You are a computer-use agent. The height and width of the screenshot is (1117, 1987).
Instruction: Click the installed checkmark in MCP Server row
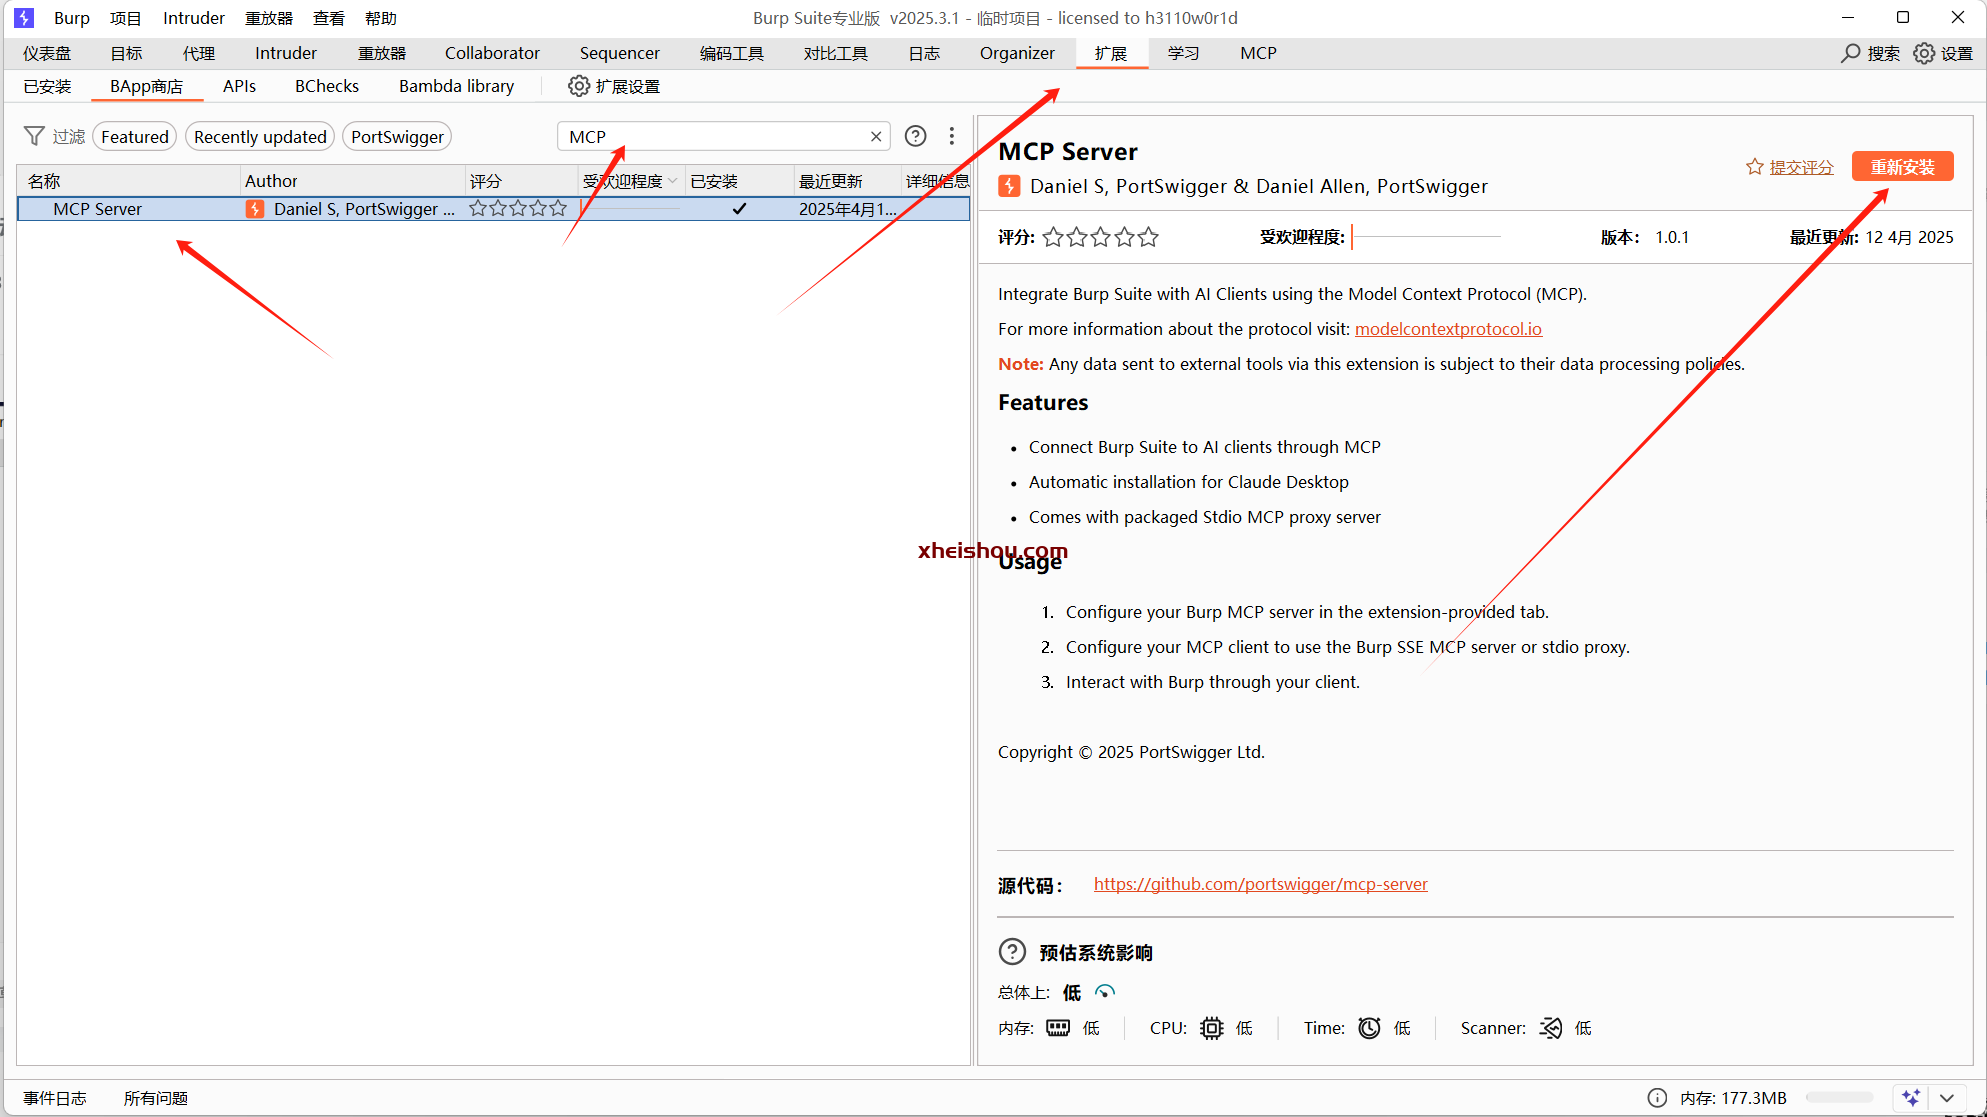pos(739,209)
